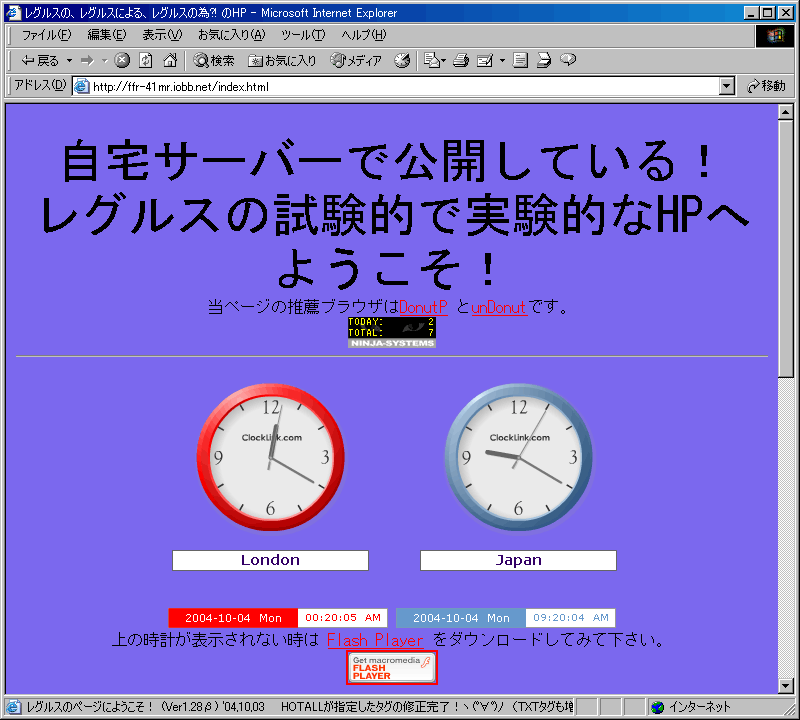
Task: Open the Favorites (お気に入り) toolbar button
Action: click(x=282, y=61)
